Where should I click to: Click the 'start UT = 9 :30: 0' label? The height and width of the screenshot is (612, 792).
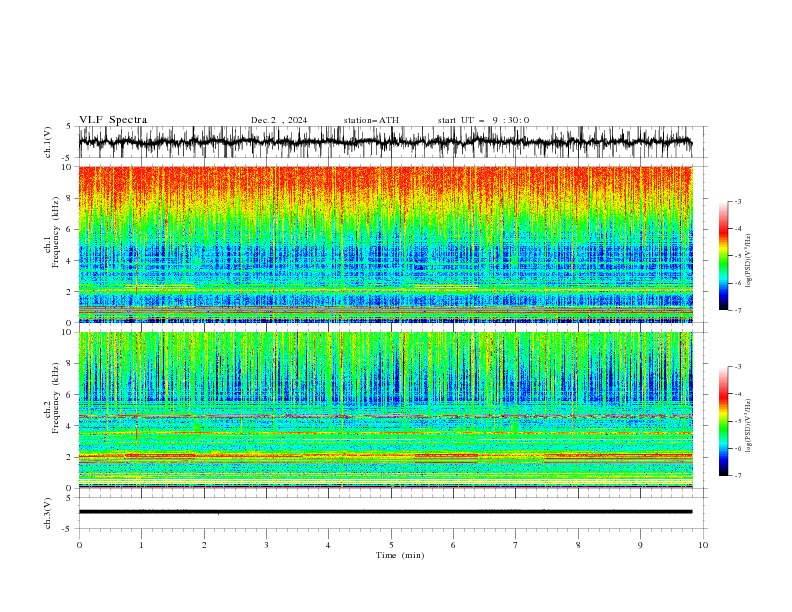483,120
